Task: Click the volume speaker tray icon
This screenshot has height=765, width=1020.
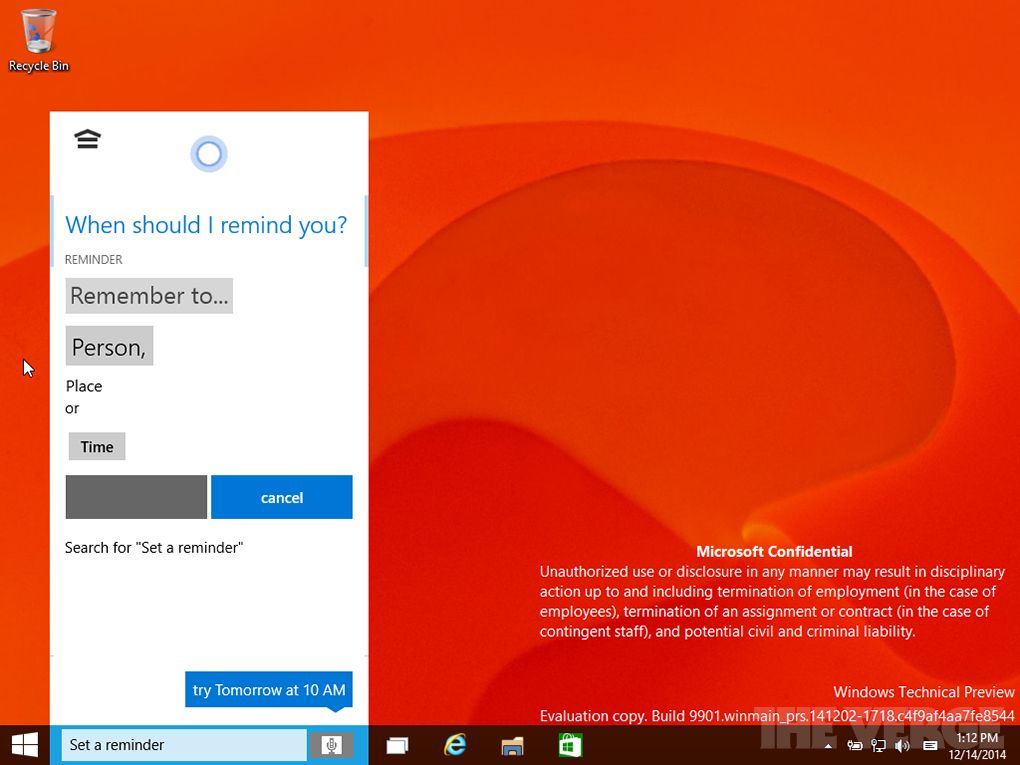Action: click(902, 746)
